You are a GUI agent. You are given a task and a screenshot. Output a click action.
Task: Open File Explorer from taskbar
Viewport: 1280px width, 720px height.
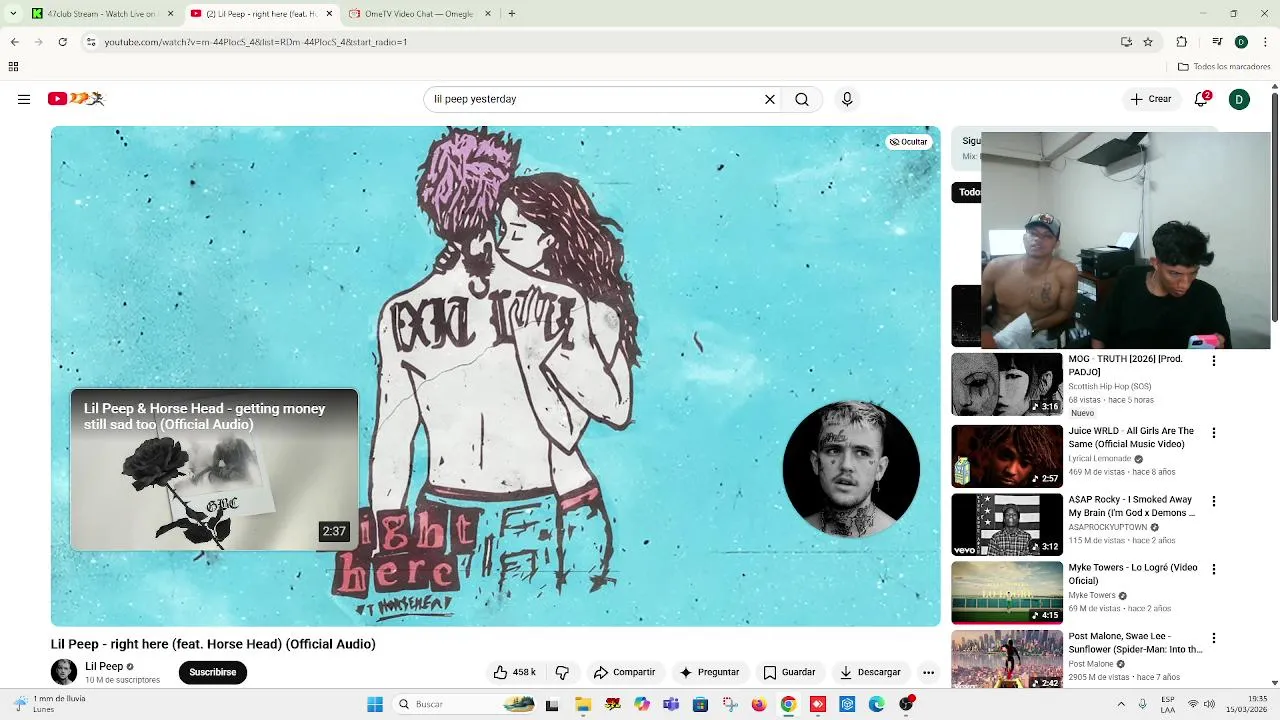coord(583,704)
